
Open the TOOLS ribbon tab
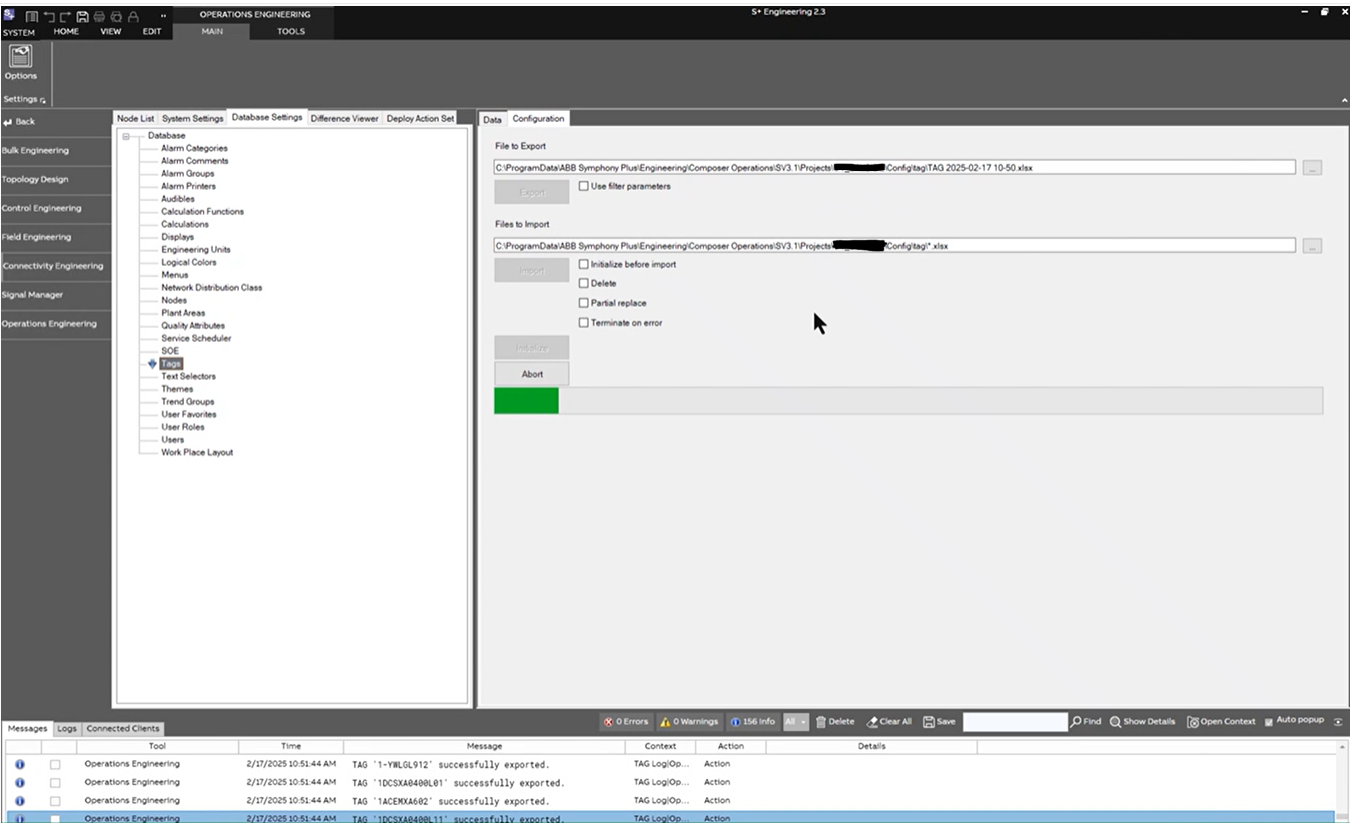pos(289,31)
